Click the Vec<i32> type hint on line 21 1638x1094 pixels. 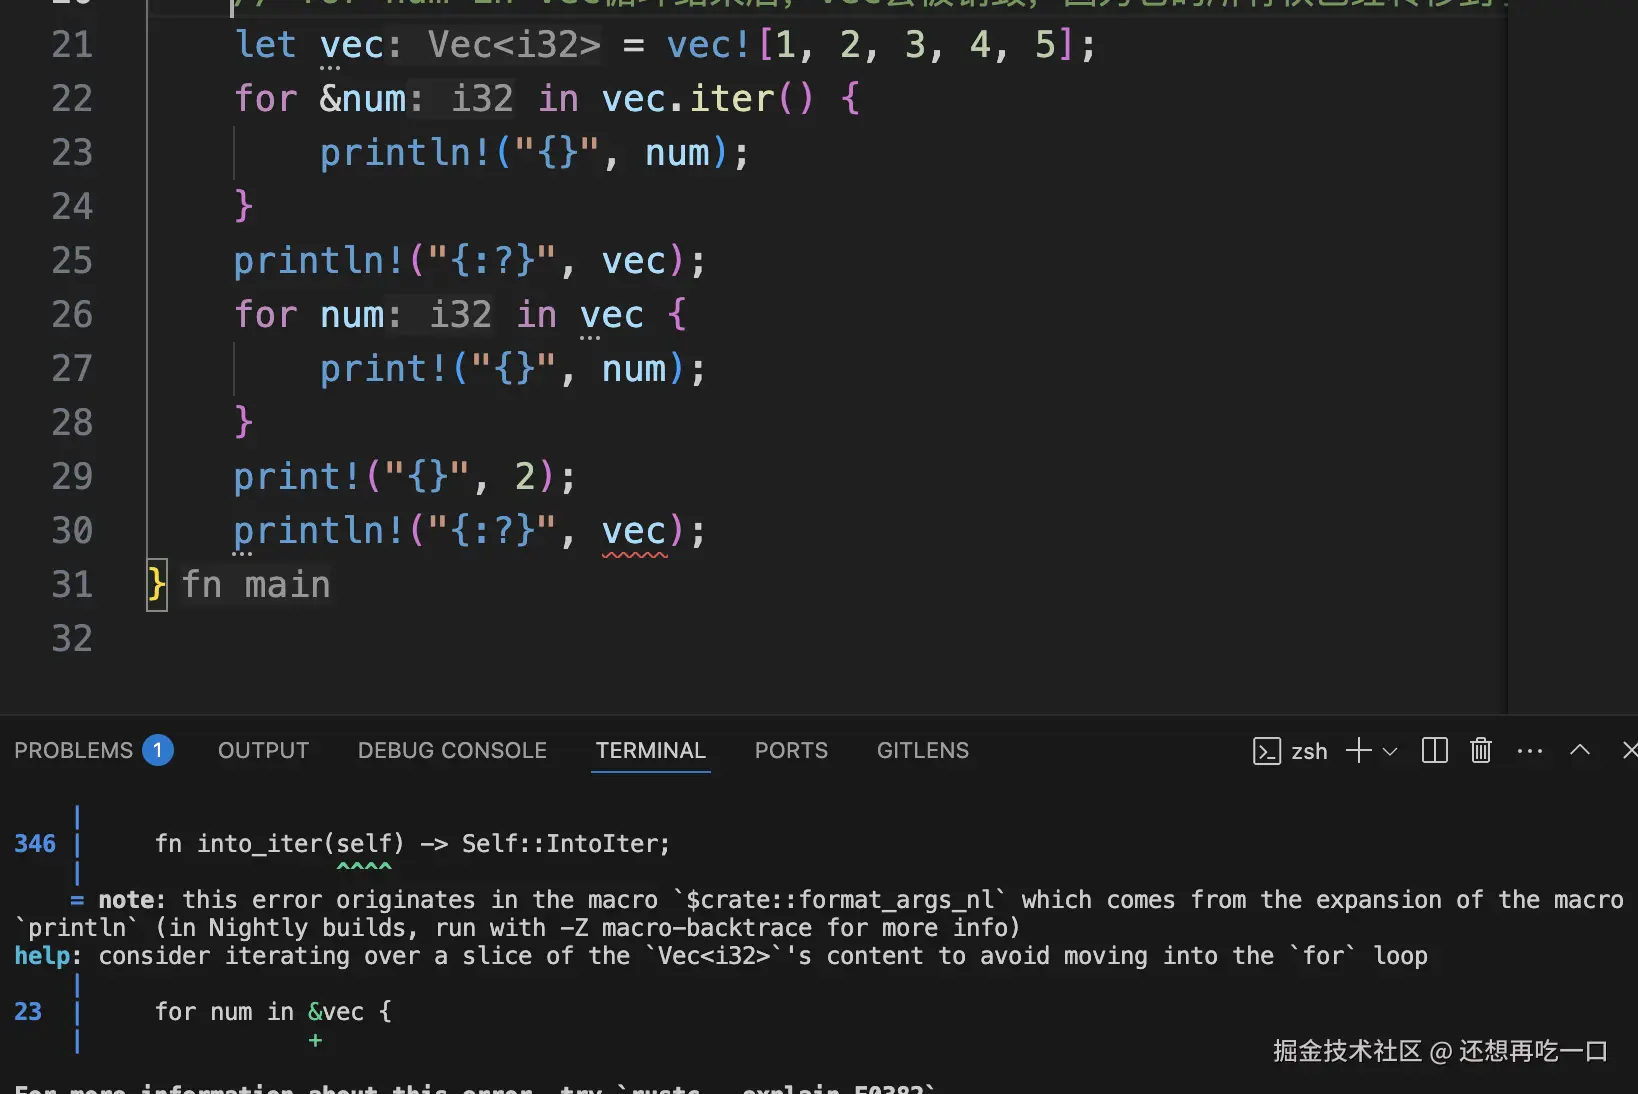(x=515, y=45)
